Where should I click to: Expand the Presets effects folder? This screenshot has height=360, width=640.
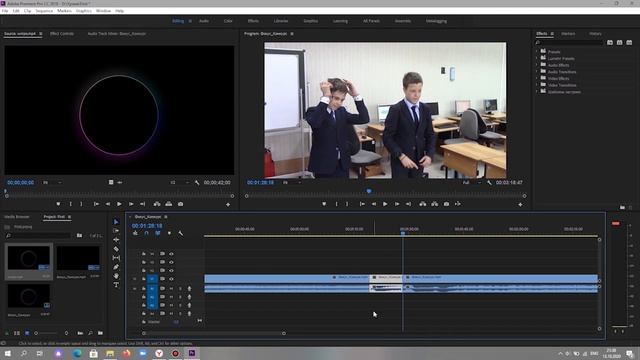[x=537, y=52]
